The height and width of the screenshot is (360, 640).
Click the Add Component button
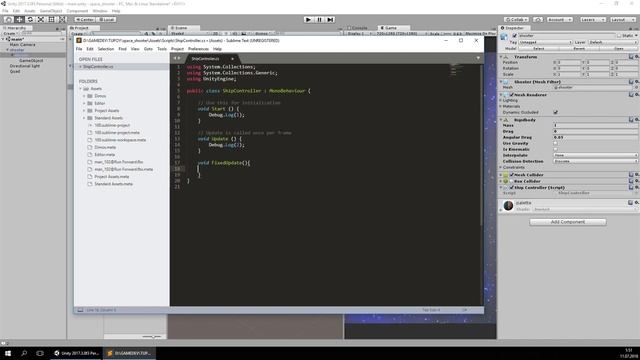(x=568, y=222)
